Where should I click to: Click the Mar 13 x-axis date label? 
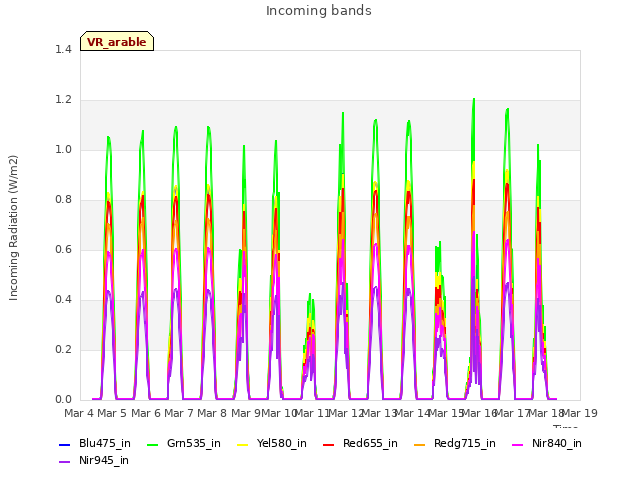(380, 413)
